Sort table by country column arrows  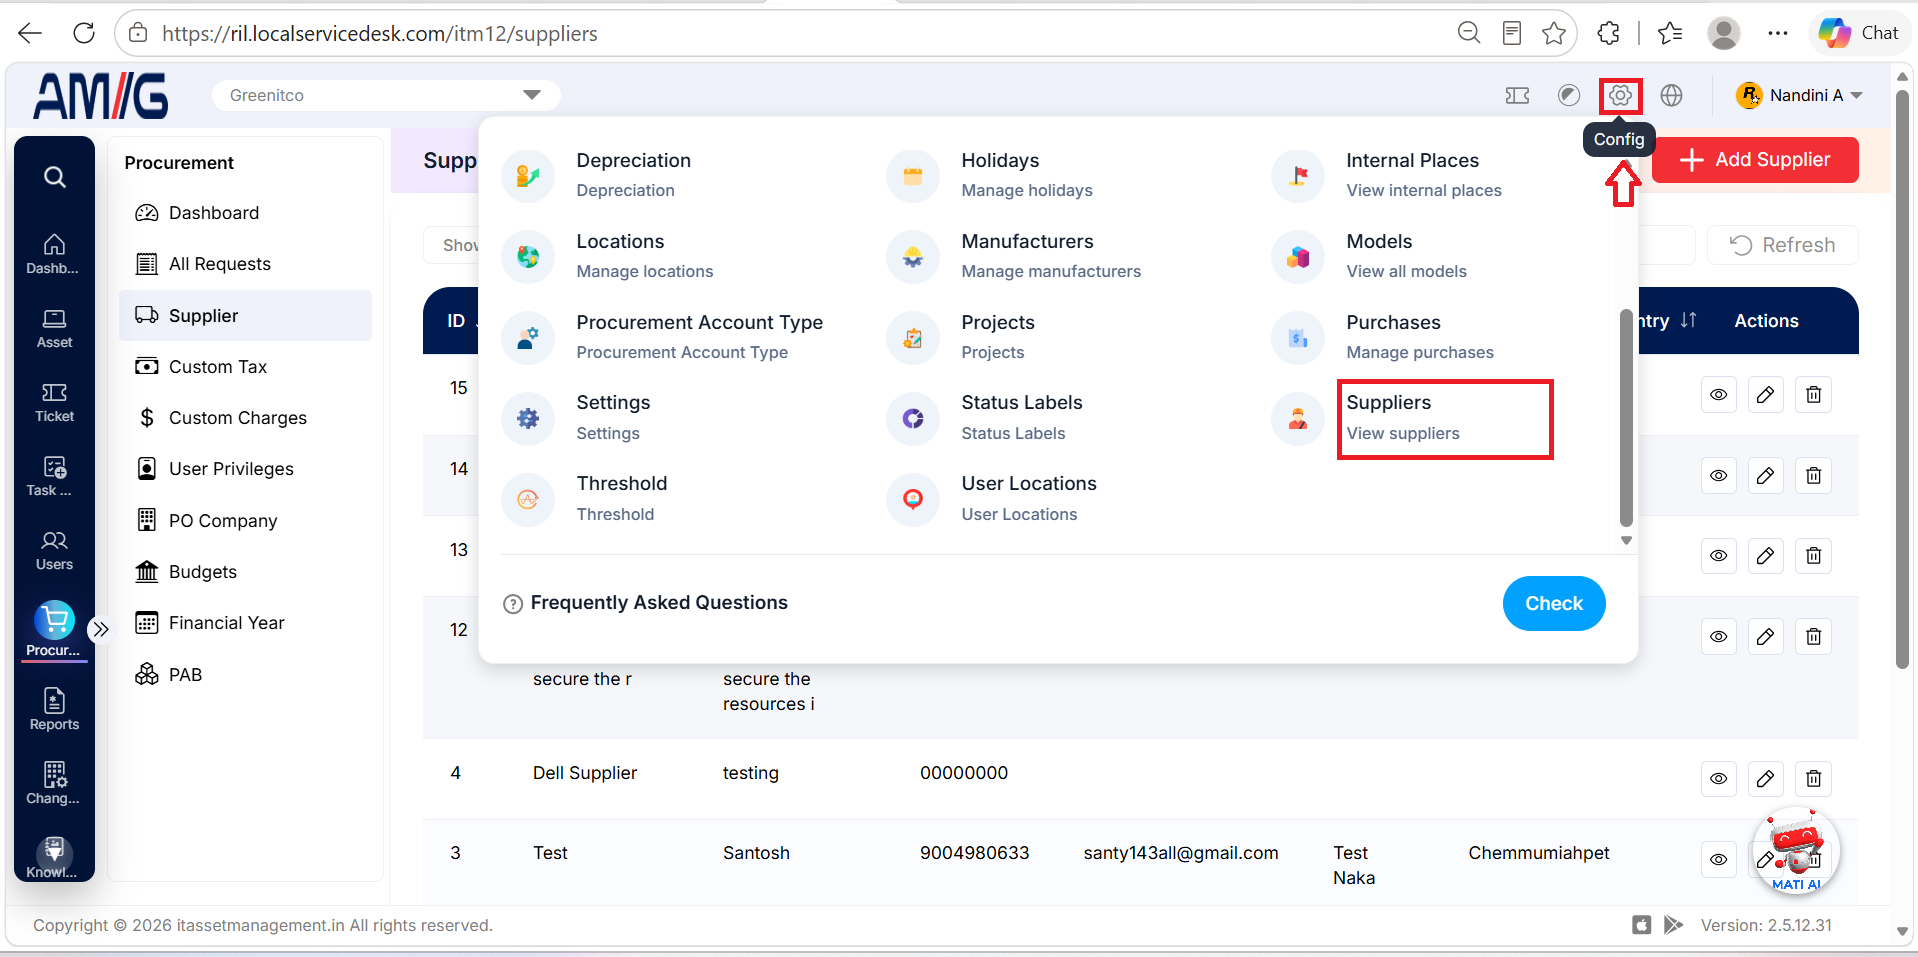pos(1689,321)
